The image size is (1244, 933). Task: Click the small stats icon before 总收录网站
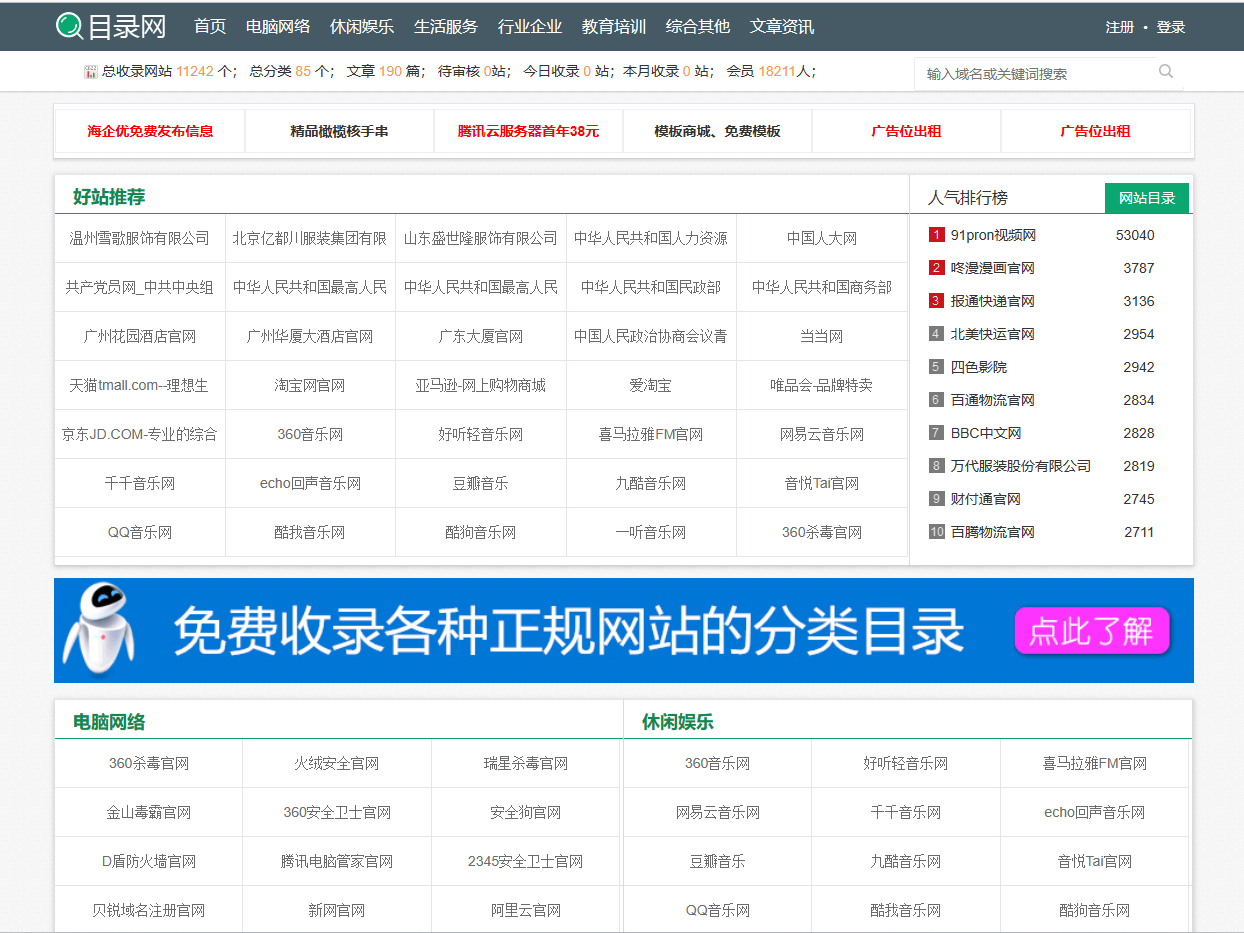click(91, 72)
